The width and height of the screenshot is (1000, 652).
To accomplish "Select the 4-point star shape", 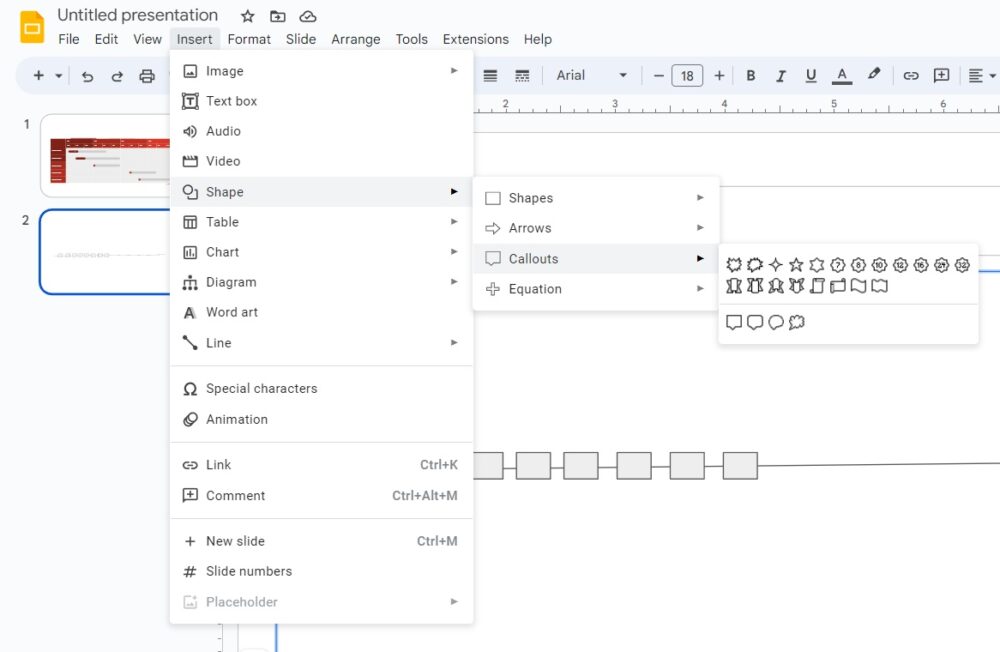I will (x=776, y=265).
